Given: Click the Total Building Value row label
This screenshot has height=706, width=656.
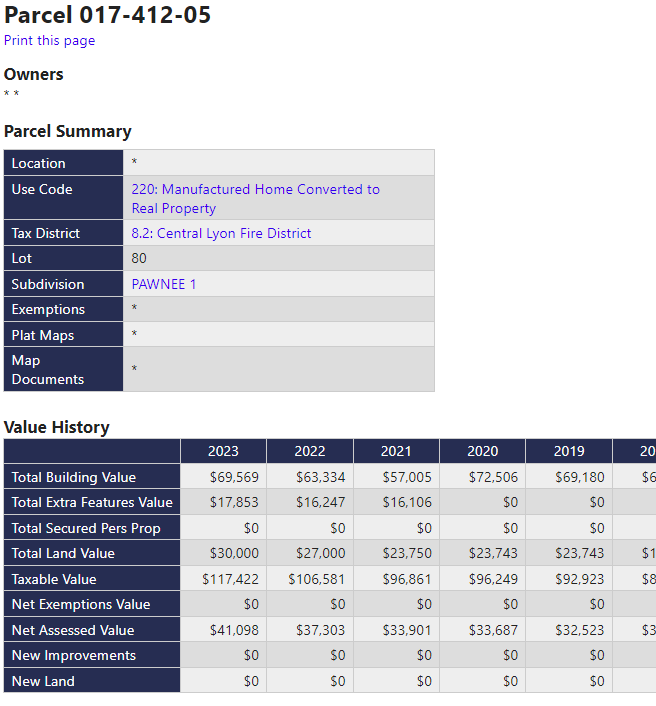Looking at the screenshot, I should 74,477.
